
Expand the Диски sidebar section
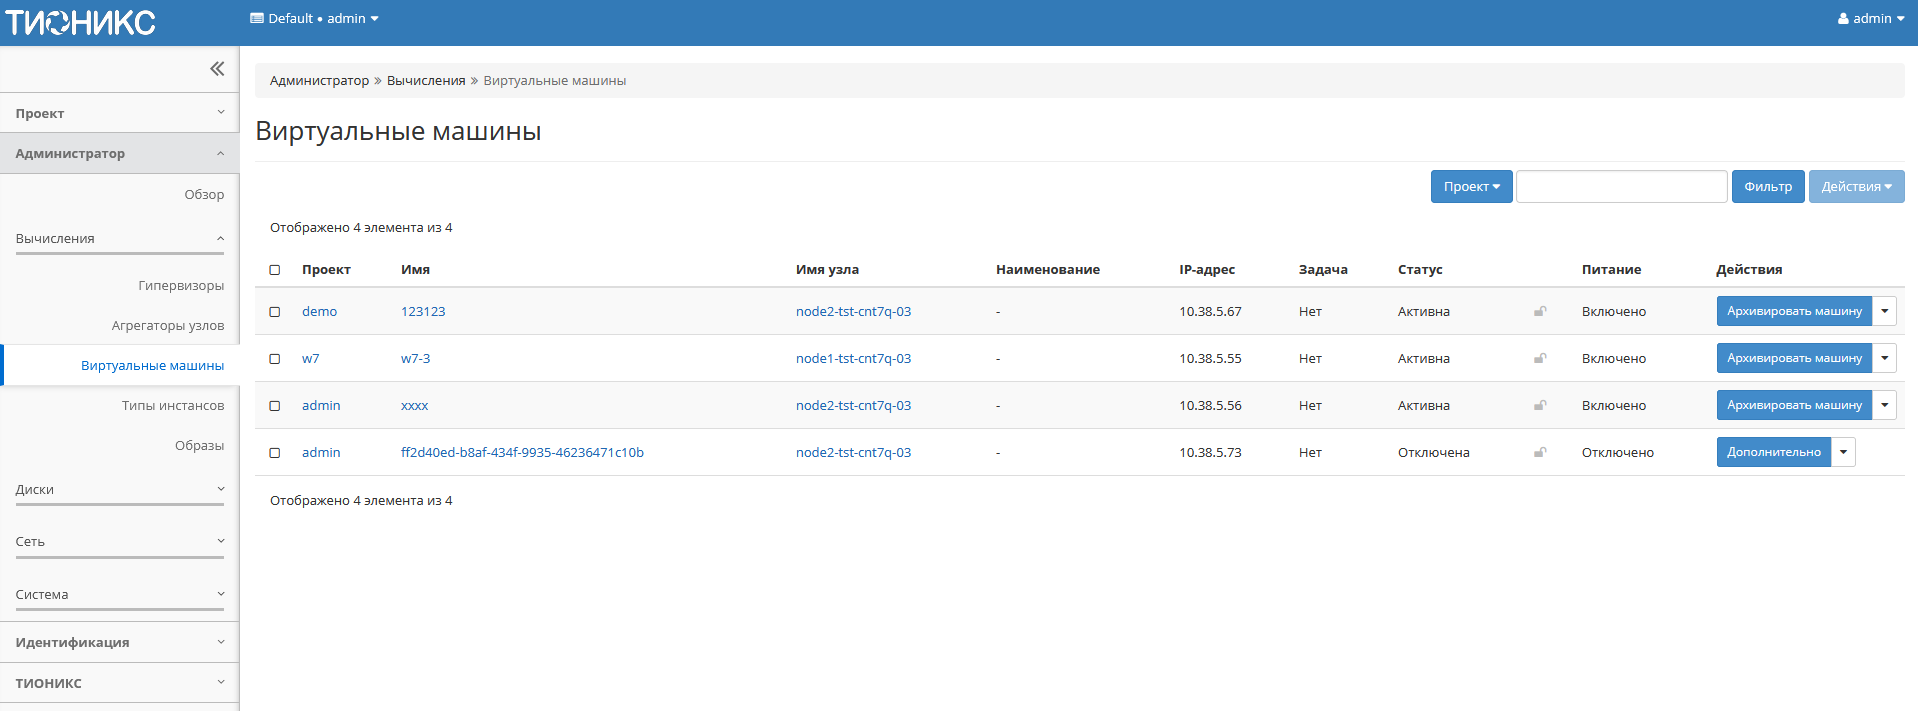(120, 490)
